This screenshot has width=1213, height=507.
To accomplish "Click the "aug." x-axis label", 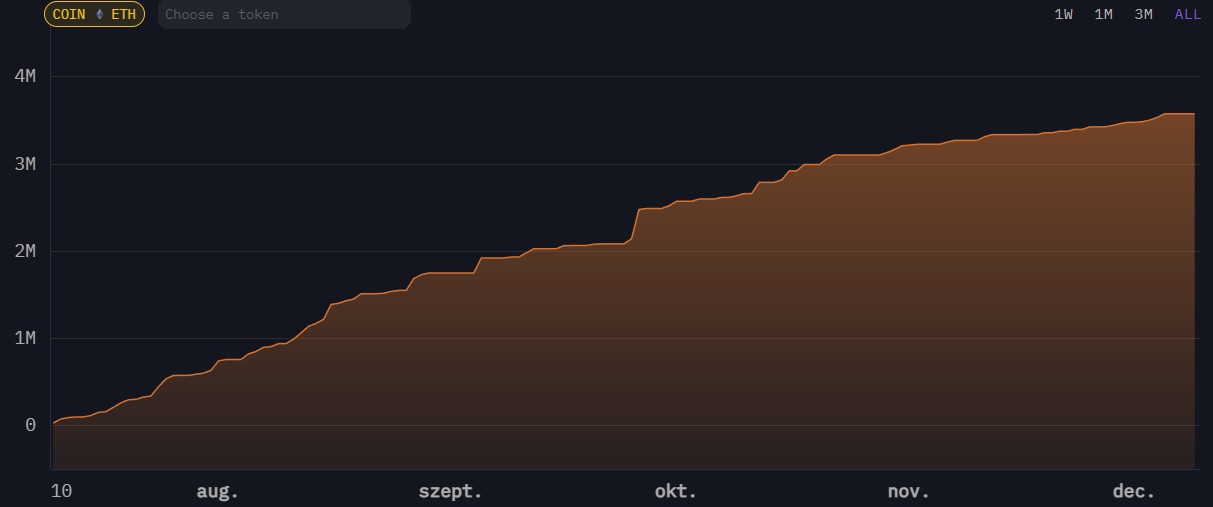I will 218,491.
